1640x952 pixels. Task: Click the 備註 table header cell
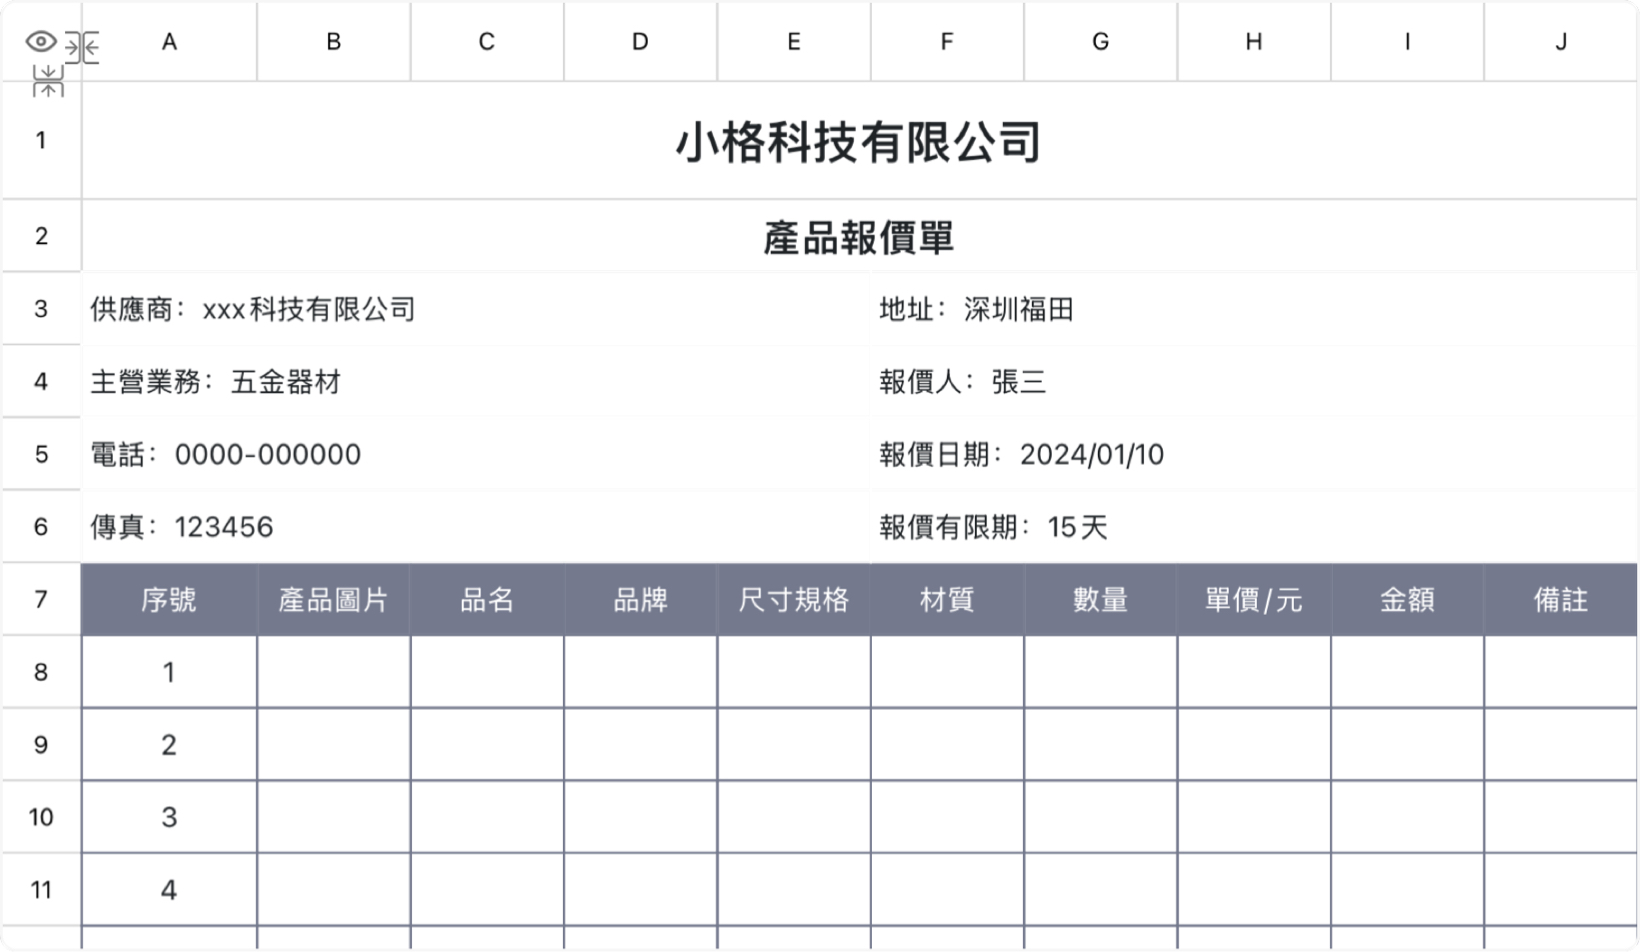coord(1561,599)
